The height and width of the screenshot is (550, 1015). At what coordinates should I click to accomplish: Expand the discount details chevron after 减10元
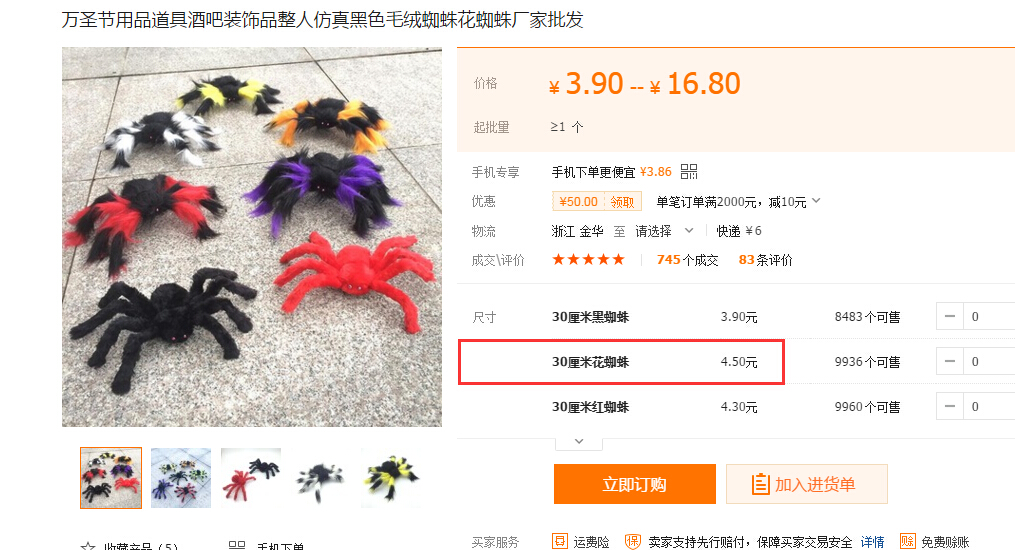click(x=816, y=201)
